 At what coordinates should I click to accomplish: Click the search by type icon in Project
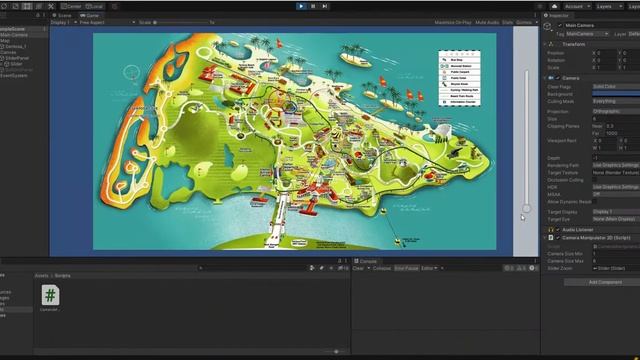tap(312, 268)
